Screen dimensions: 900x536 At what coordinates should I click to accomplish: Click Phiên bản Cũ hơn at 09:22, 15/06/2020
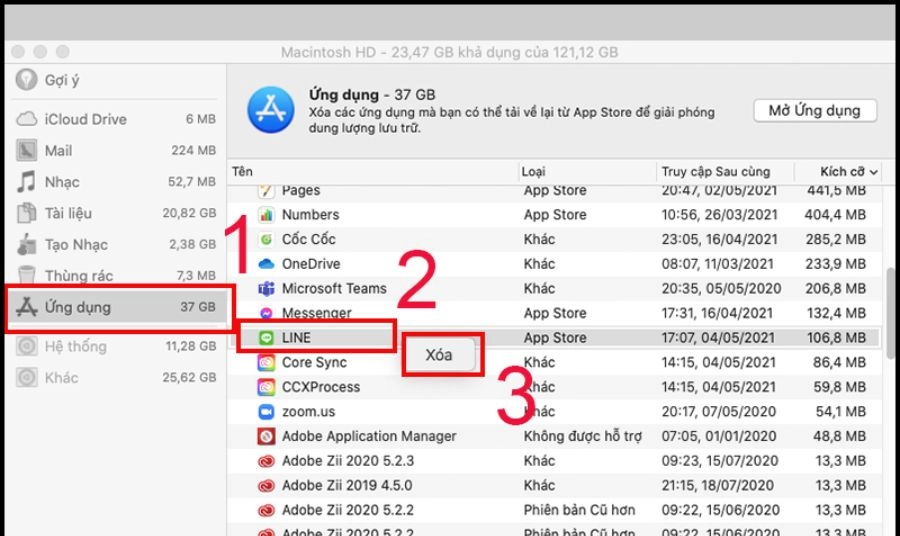click(579, 510)
